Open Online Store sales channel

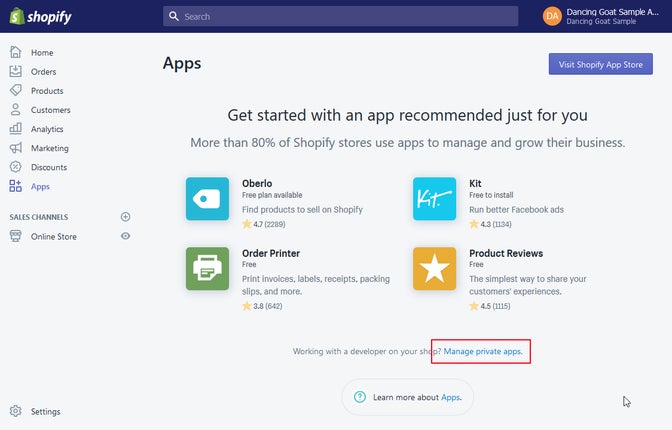point(54,236)
